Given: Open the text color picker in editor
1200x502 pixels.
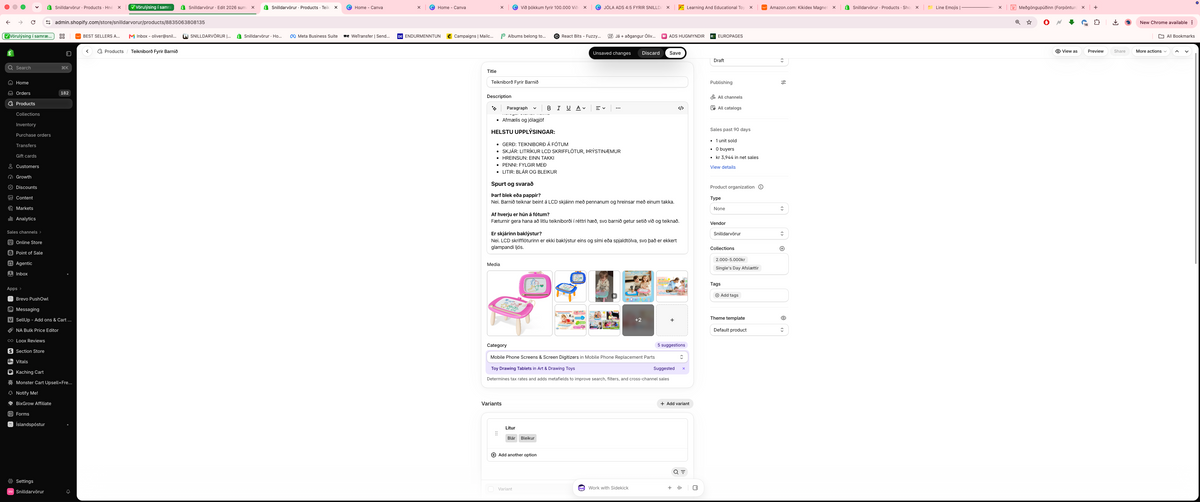Looking at the screenshot, I should 581,108.
